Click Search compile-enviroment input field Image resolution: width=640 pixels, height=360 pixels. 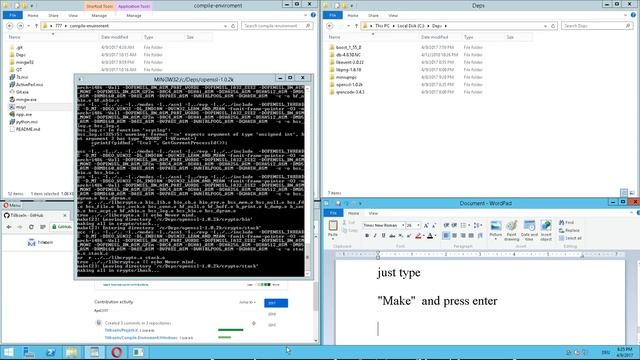pos(277,26)
